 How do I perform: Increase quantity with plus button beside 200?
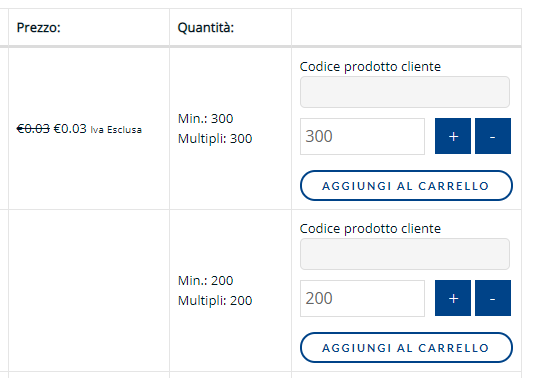(x=453, y=298)
